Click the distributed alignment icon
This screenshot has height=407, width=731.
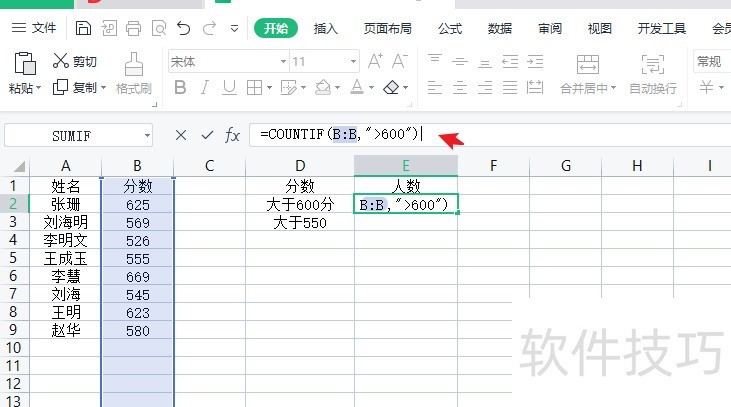[x=535, y=87]
